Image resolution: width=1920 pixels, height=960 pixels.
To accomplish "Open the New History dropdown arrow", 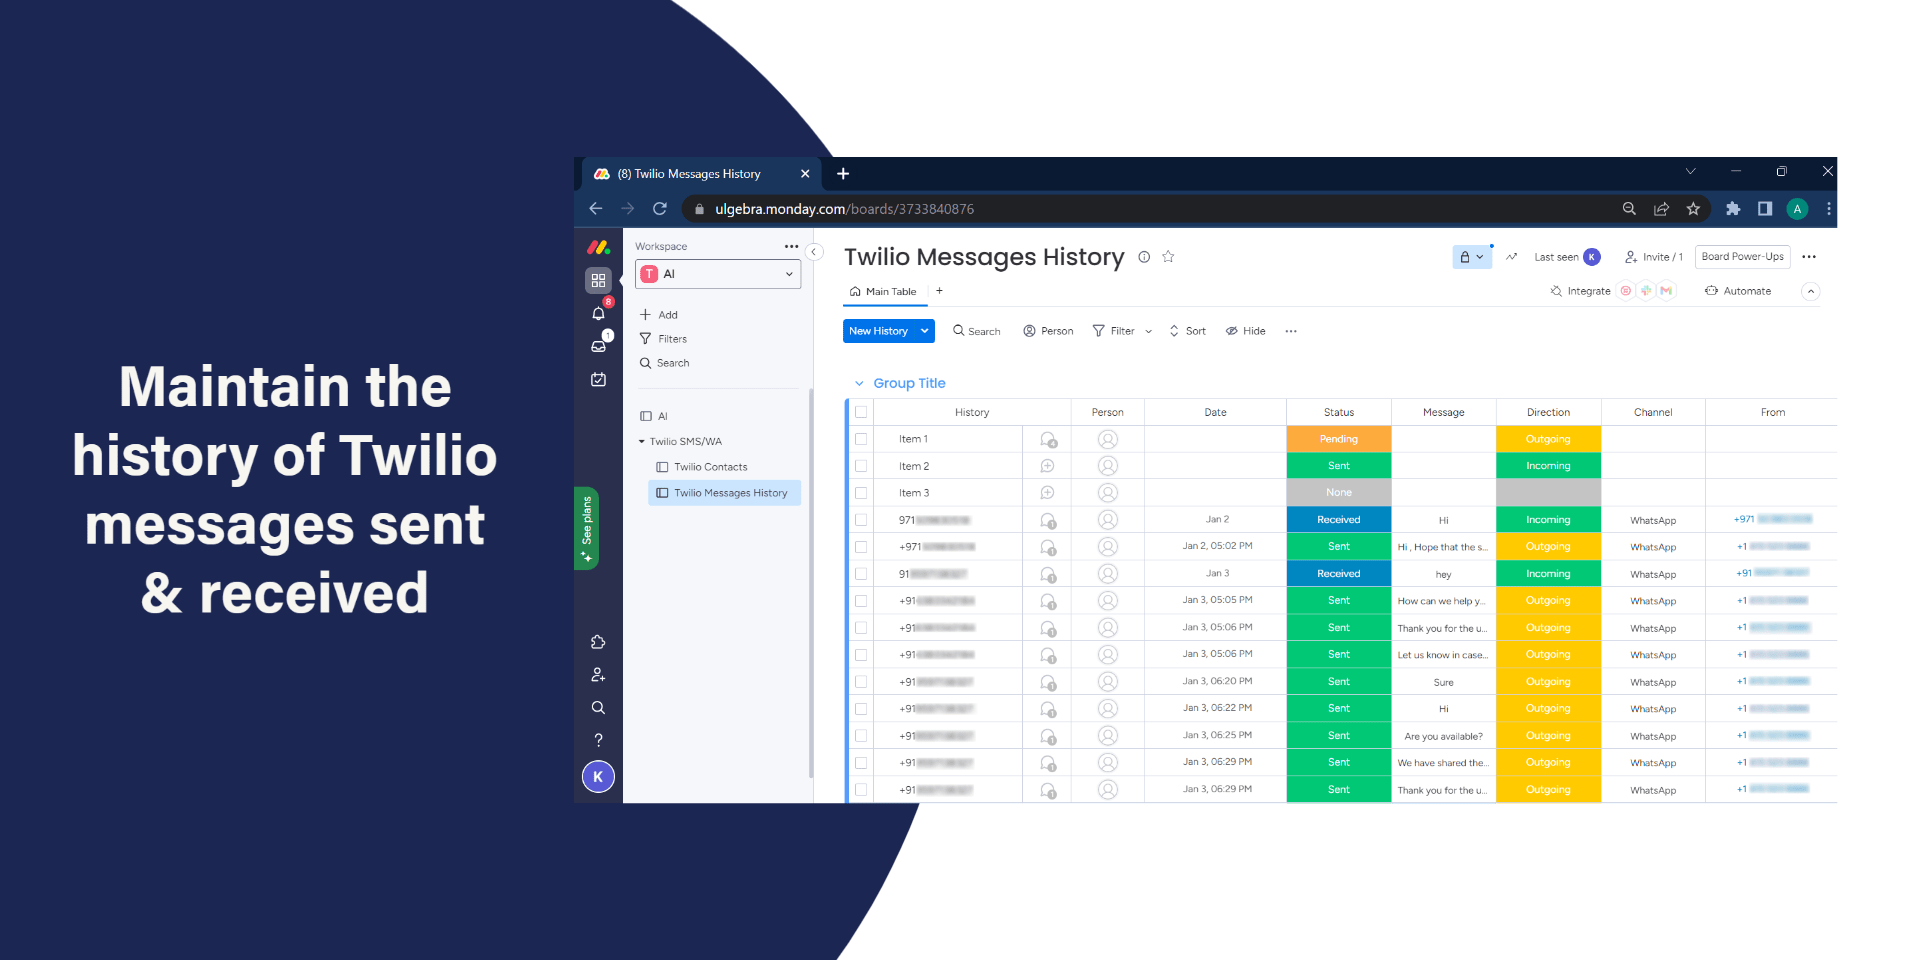I will pyautogui.click(x=925, y=331).
